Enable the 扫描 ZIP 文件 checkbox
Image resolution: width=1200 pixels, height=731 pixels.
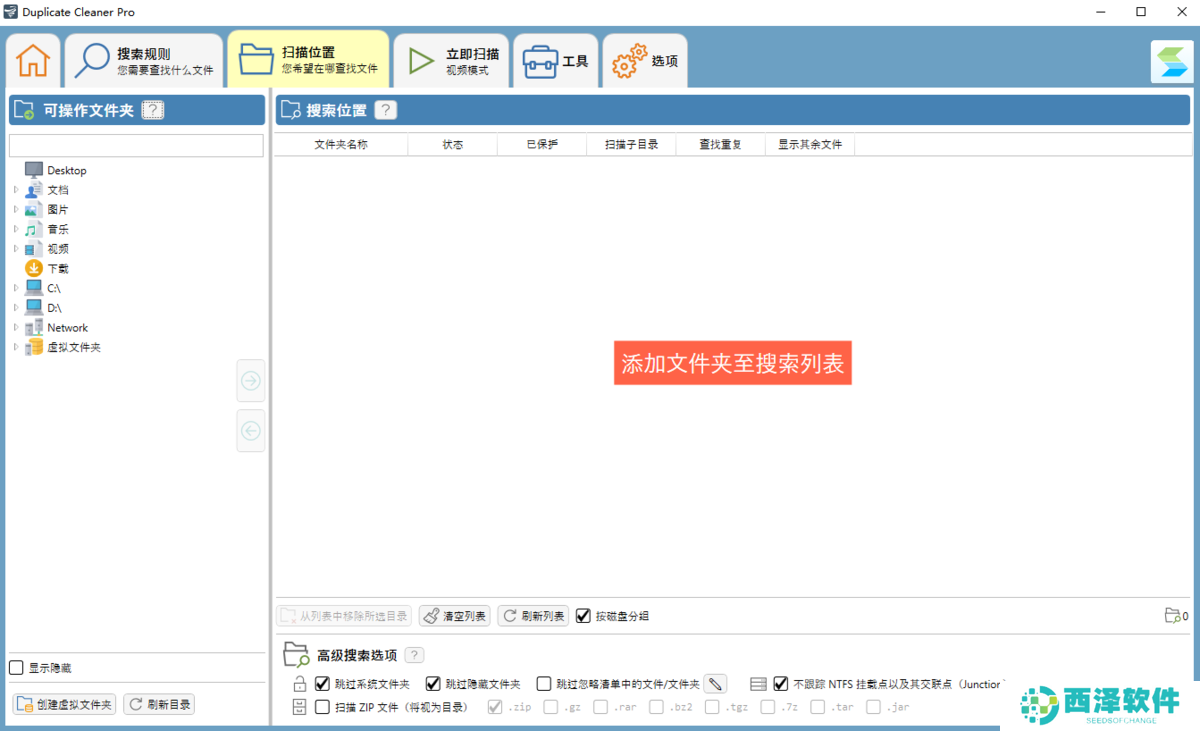tap(322, 707)
